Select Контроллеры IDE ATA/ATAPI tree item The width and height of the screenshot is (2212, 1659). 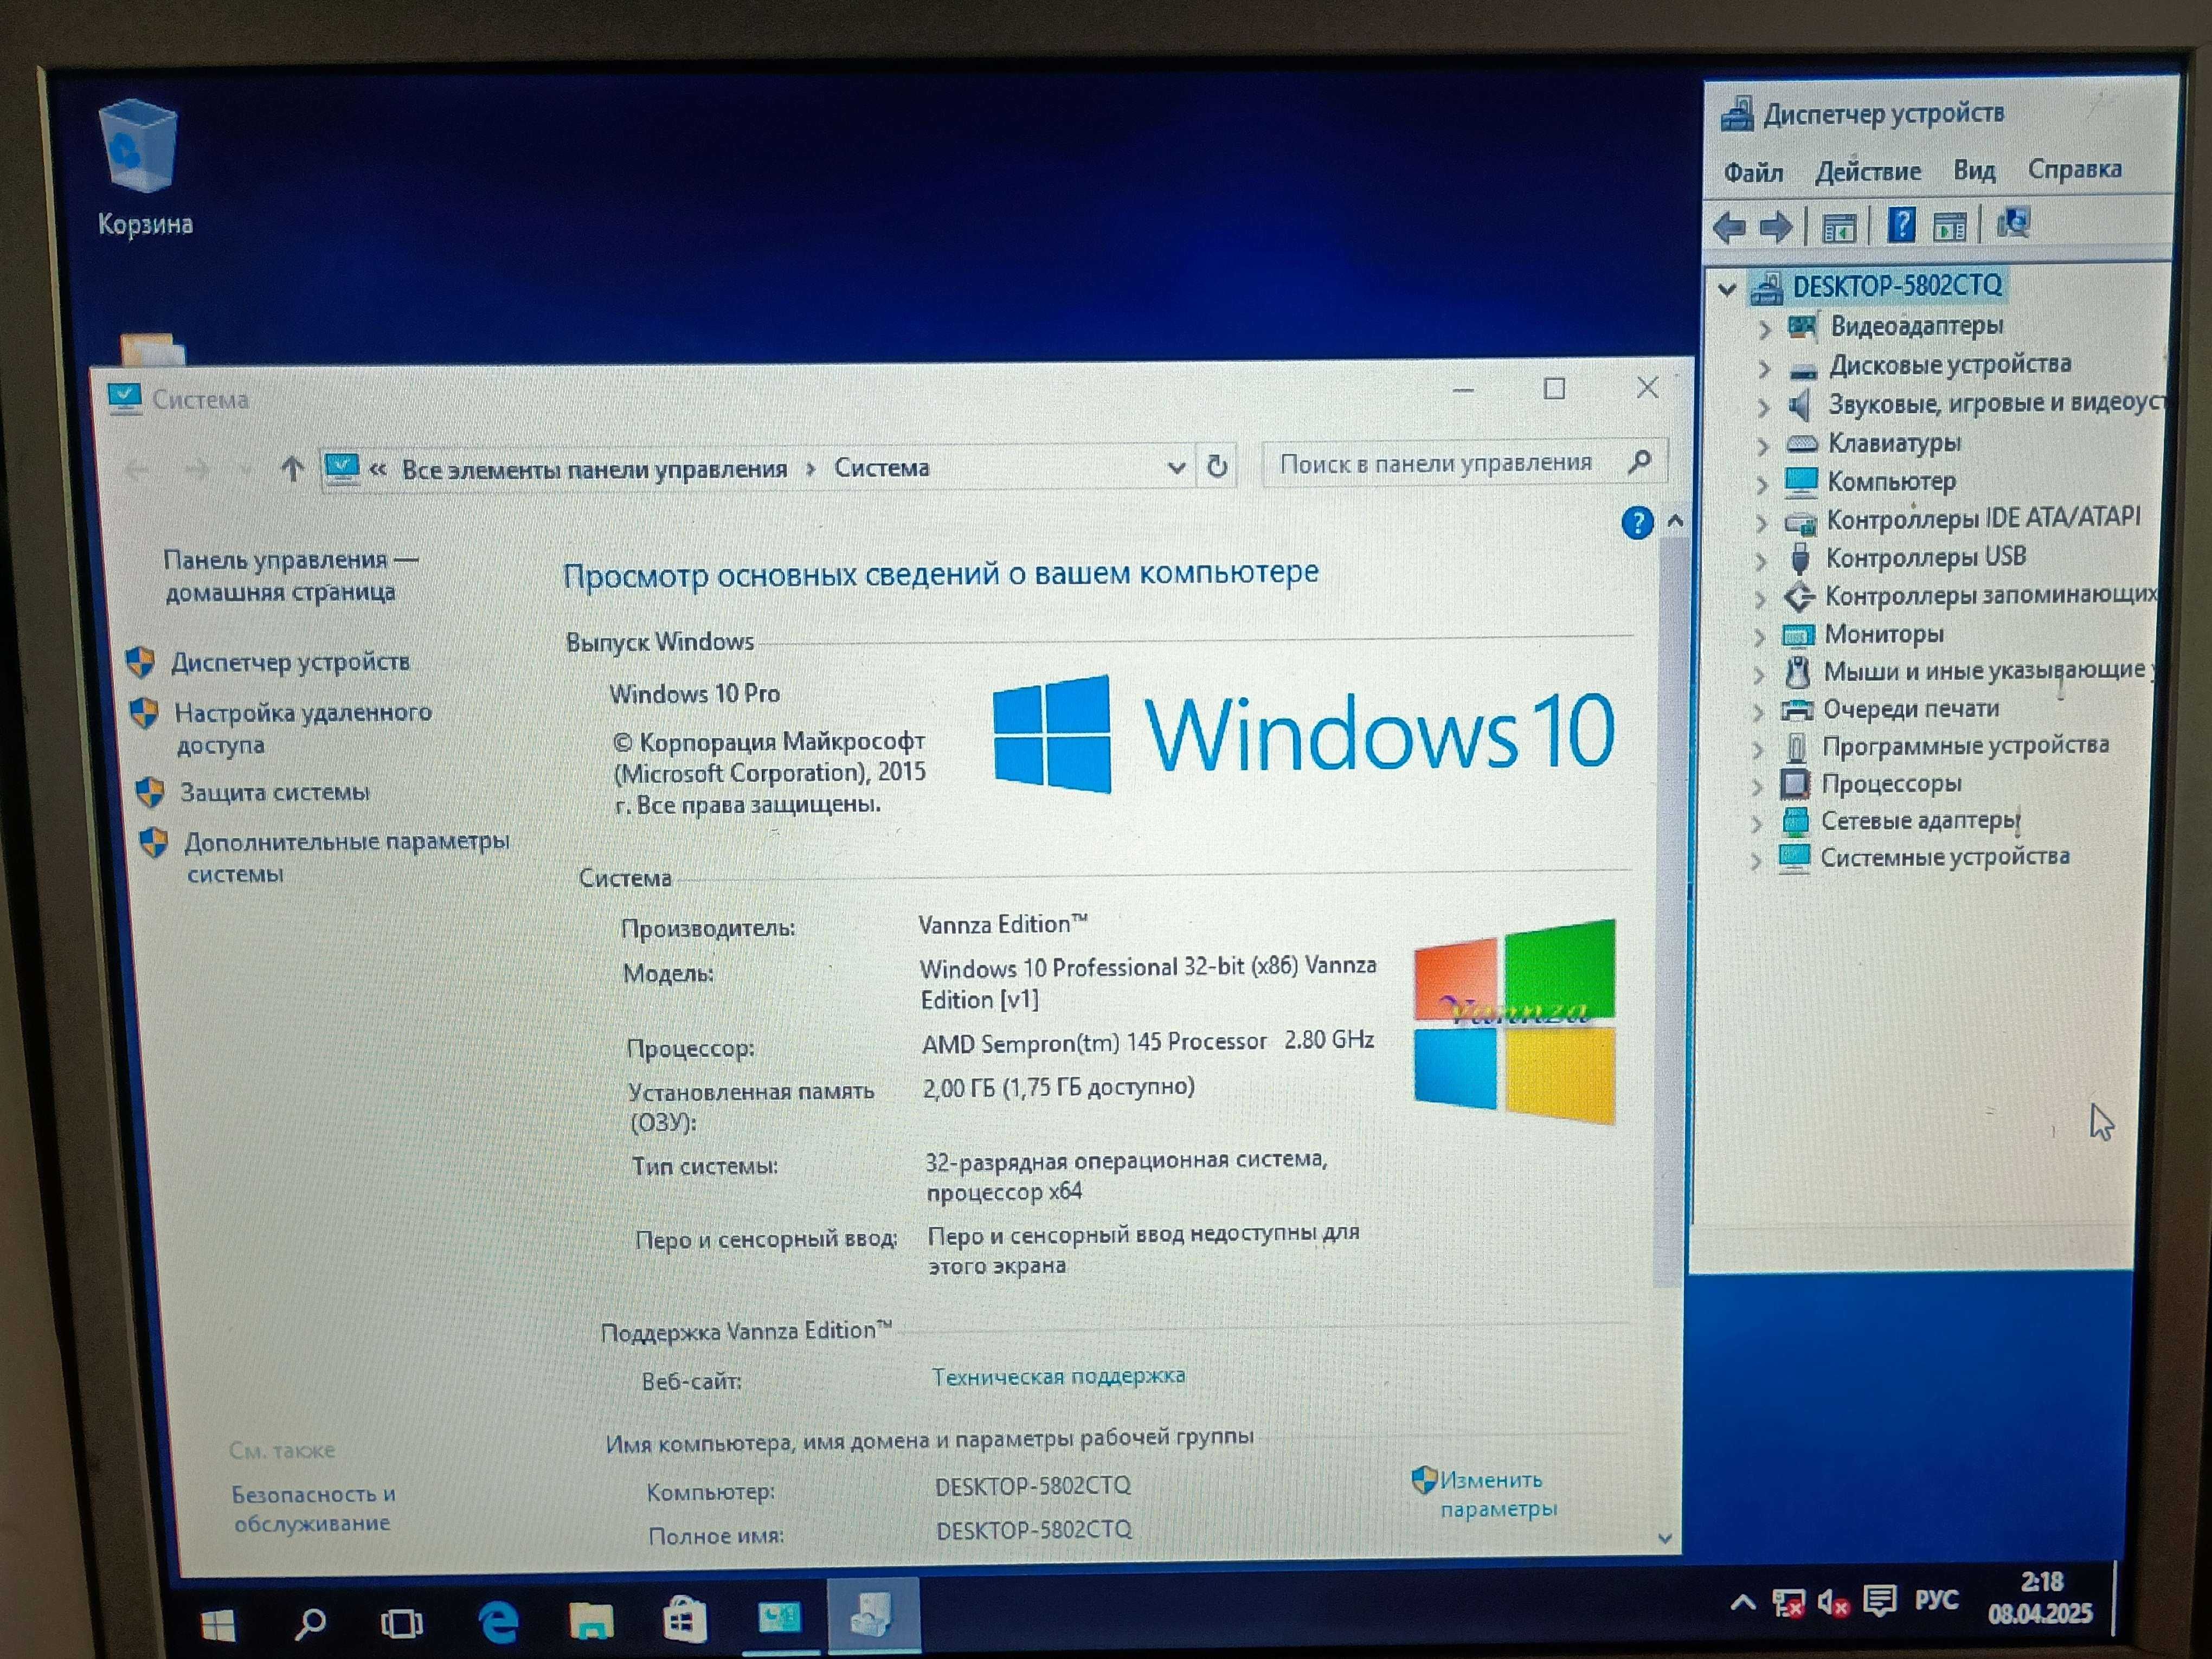pos(1983,518)
